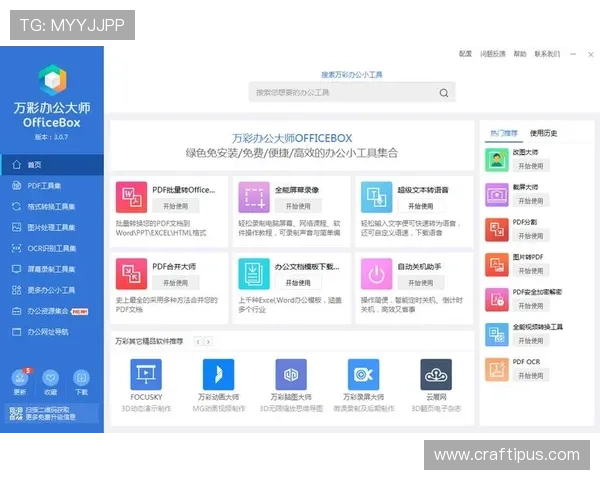Click the OfficeBox logo icon
The width and height of the screenshot is (600, 480).
tap(52, 80)
